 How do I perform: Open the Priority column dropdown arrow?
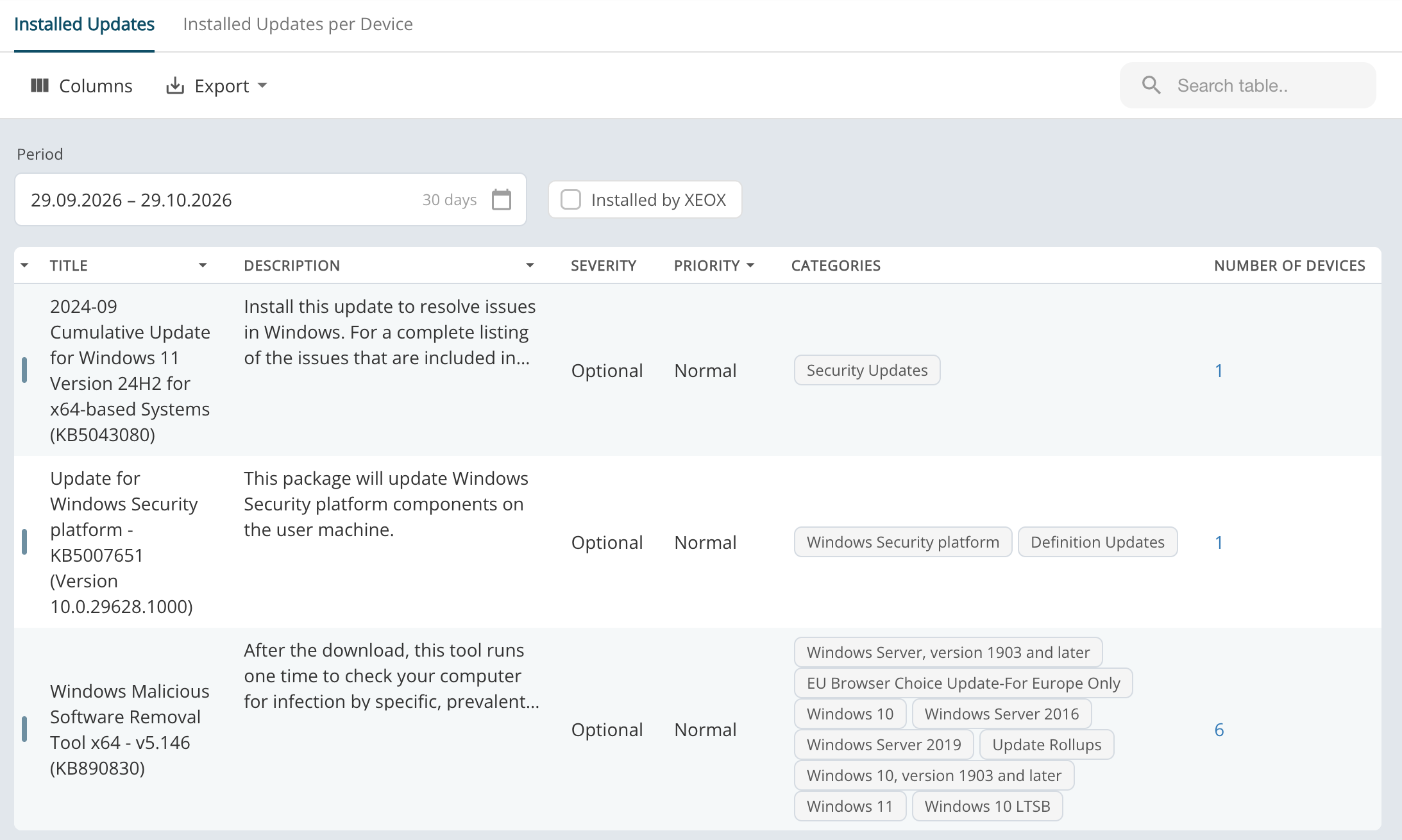750,266
